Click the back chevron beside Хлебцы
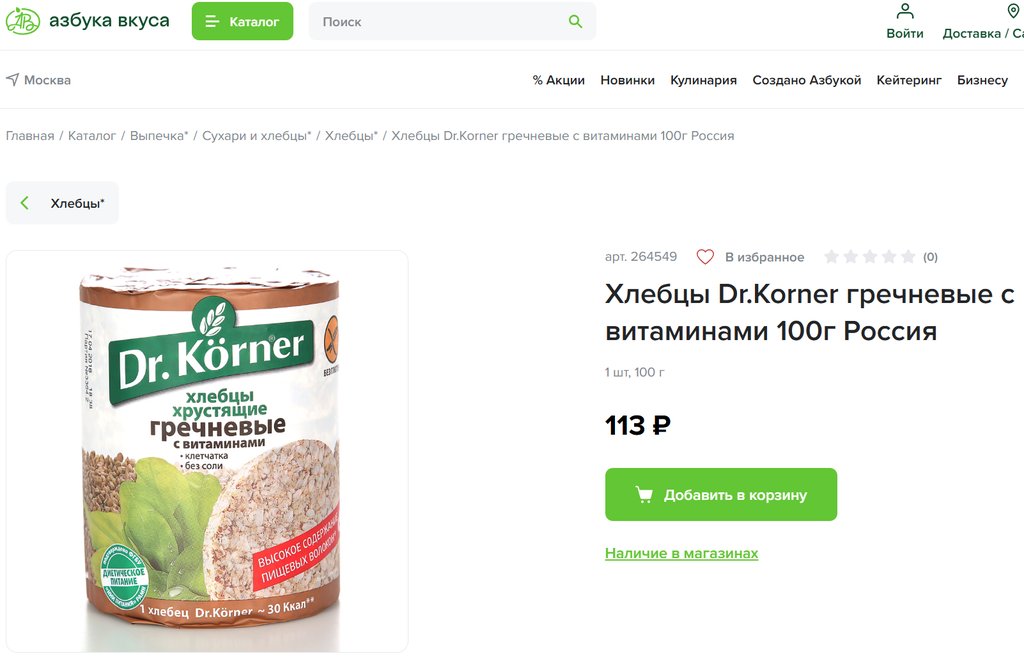This screenshot has height=661, width=1024. [x=25, y=203]
